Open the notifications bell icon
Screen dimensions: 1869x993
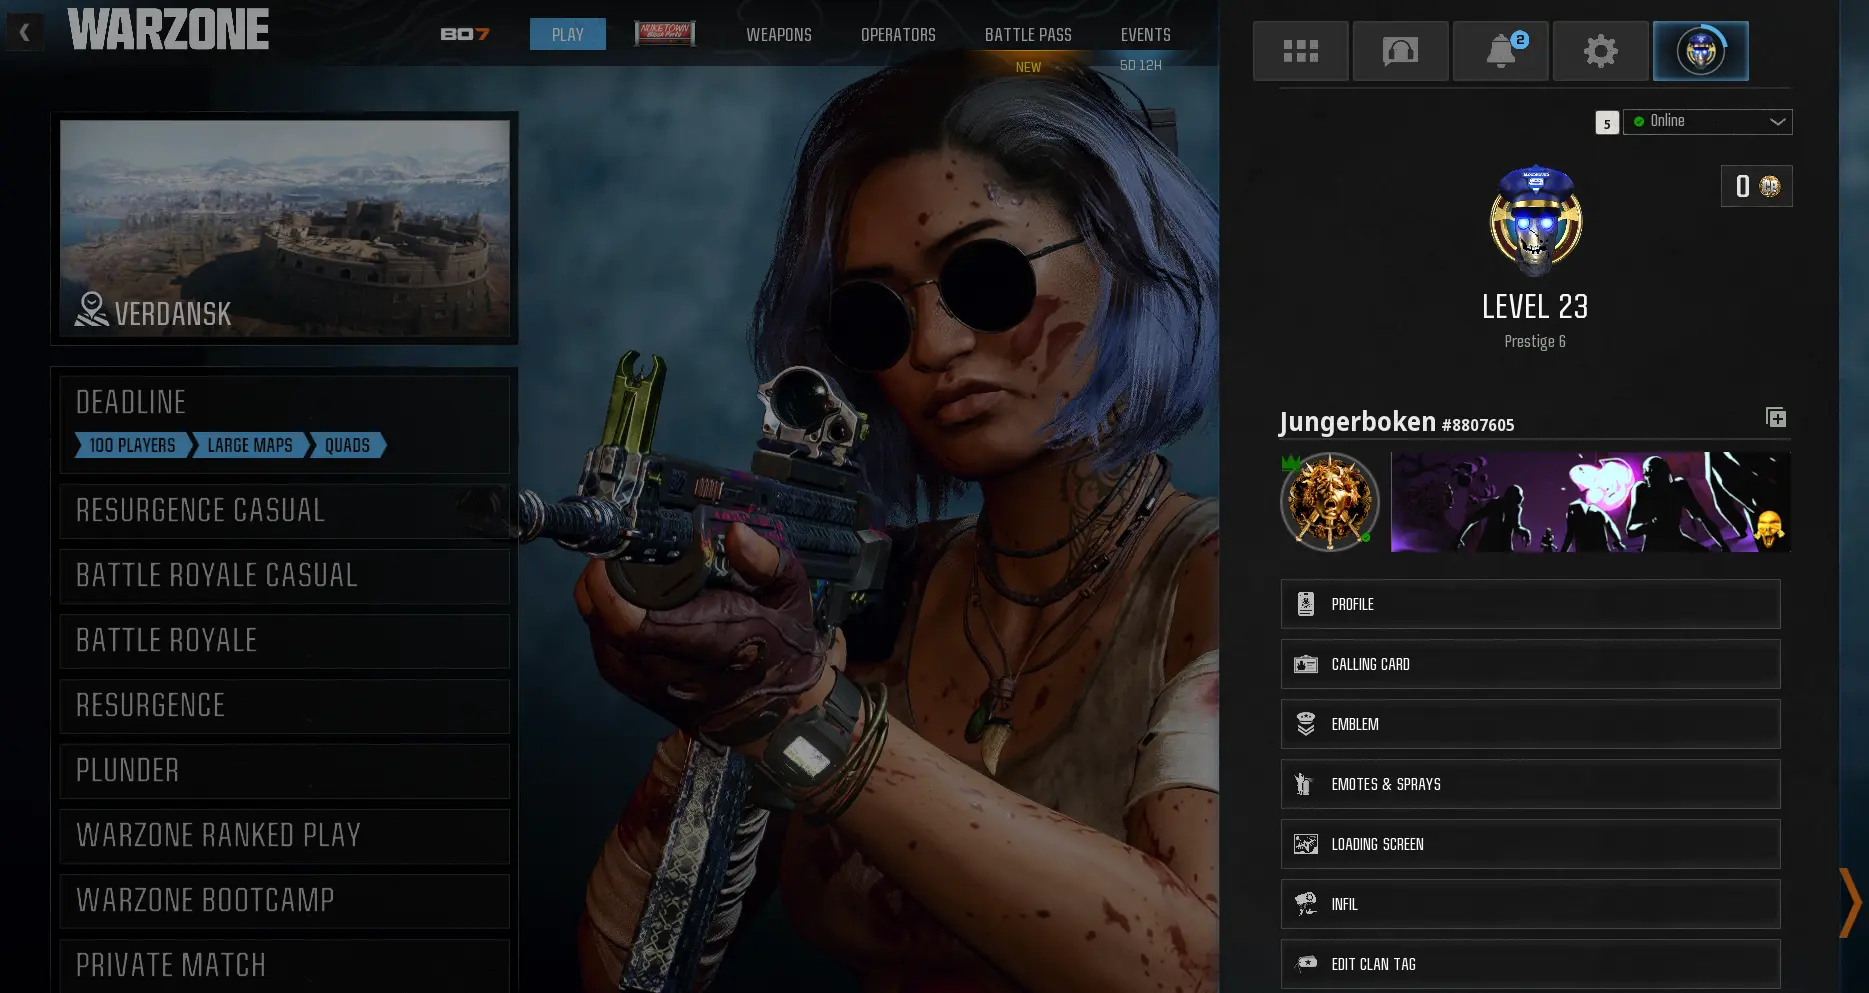[1500, 51]
